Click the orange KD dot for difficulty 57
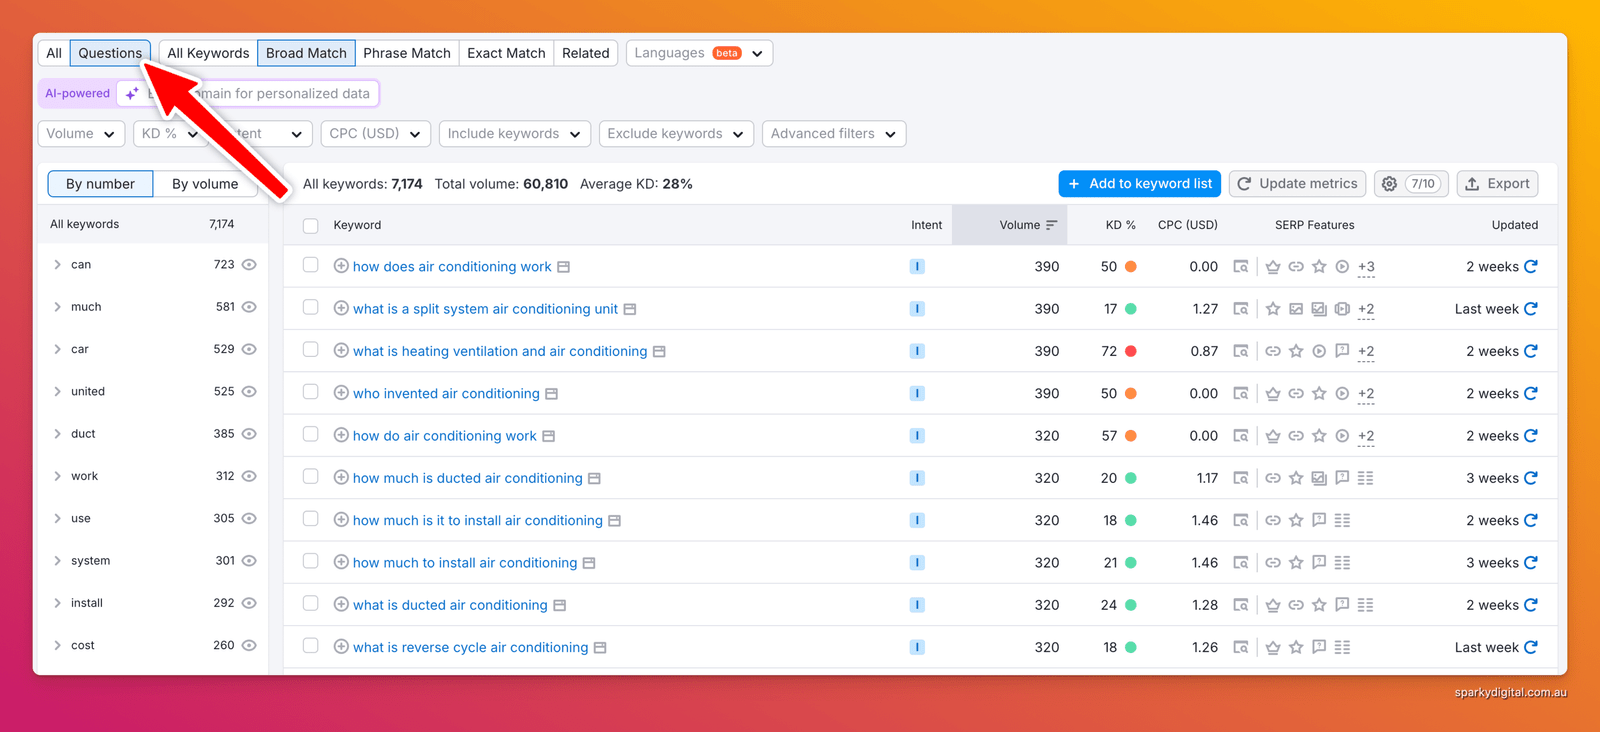 click(1131, 436)
